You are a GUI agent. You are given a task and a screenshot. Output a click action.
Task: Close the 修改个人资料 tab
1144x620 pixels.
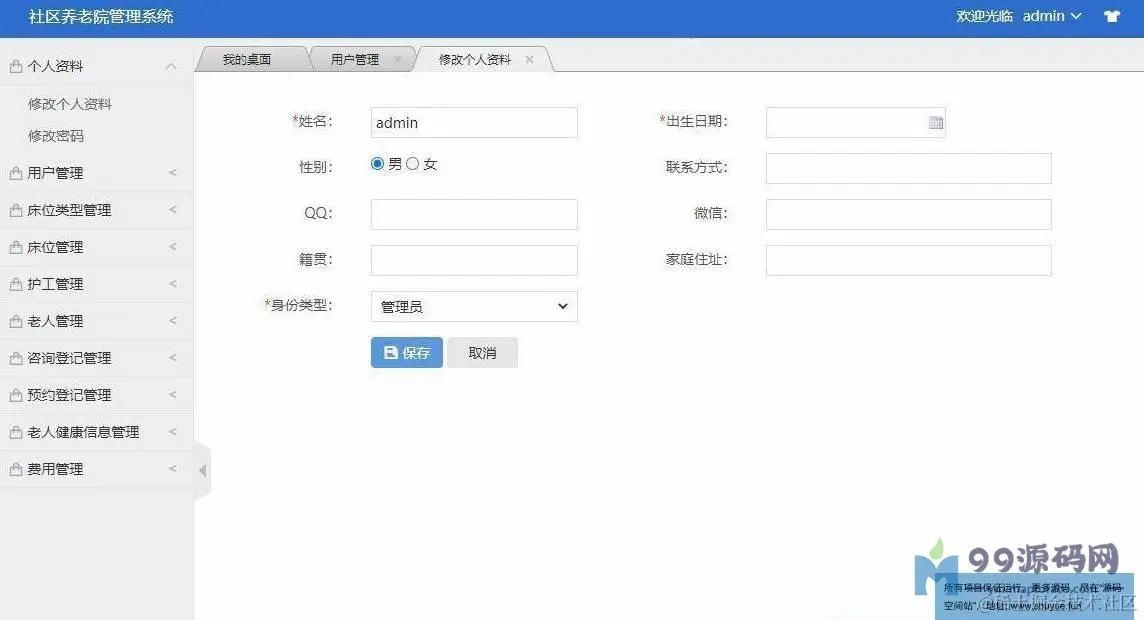pos(529,60)
